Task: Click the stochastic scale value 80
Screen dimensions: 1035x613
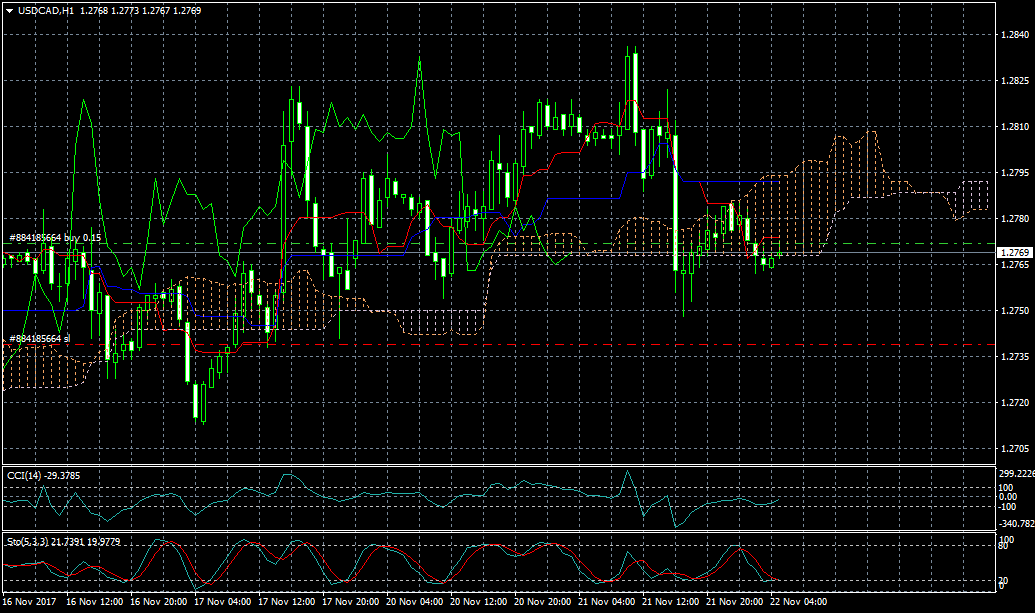Action: [1003, 543]
